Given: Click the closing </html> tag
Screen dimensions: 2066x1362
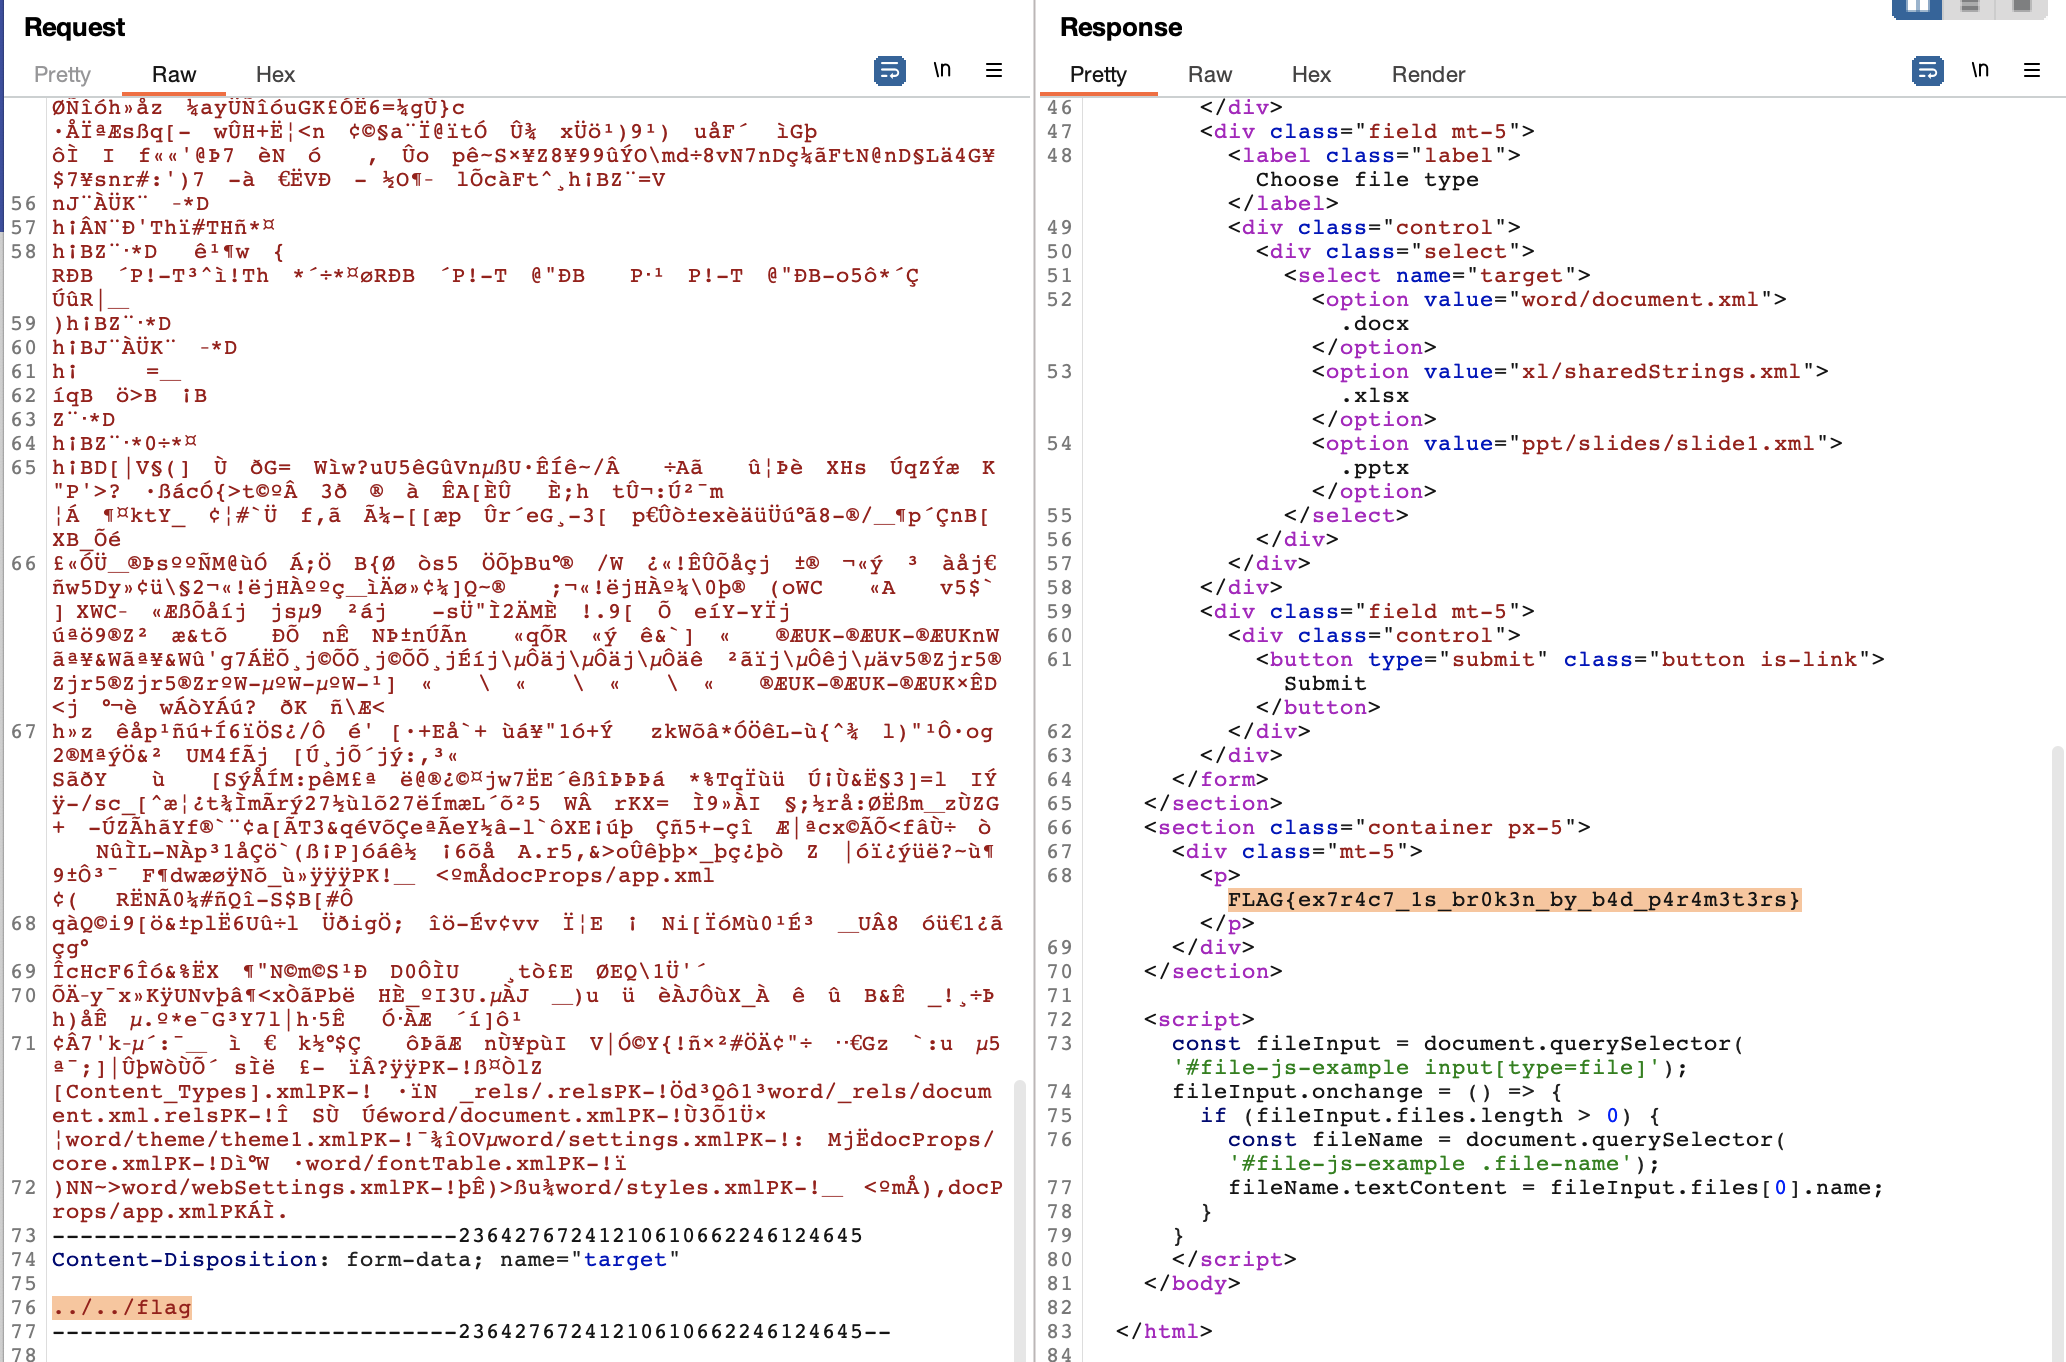Looking at the screenshot, I should [1164, 1331].
